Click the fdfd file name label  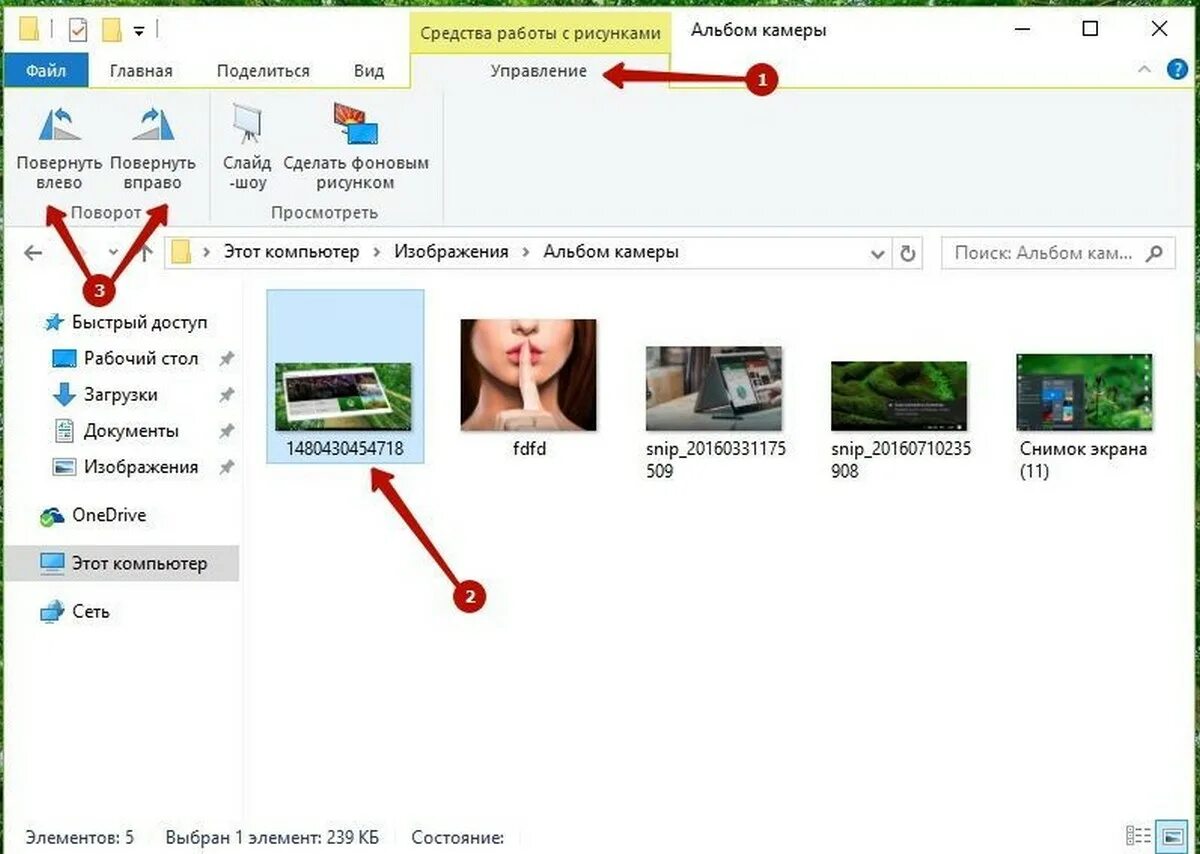click(528, 449)
